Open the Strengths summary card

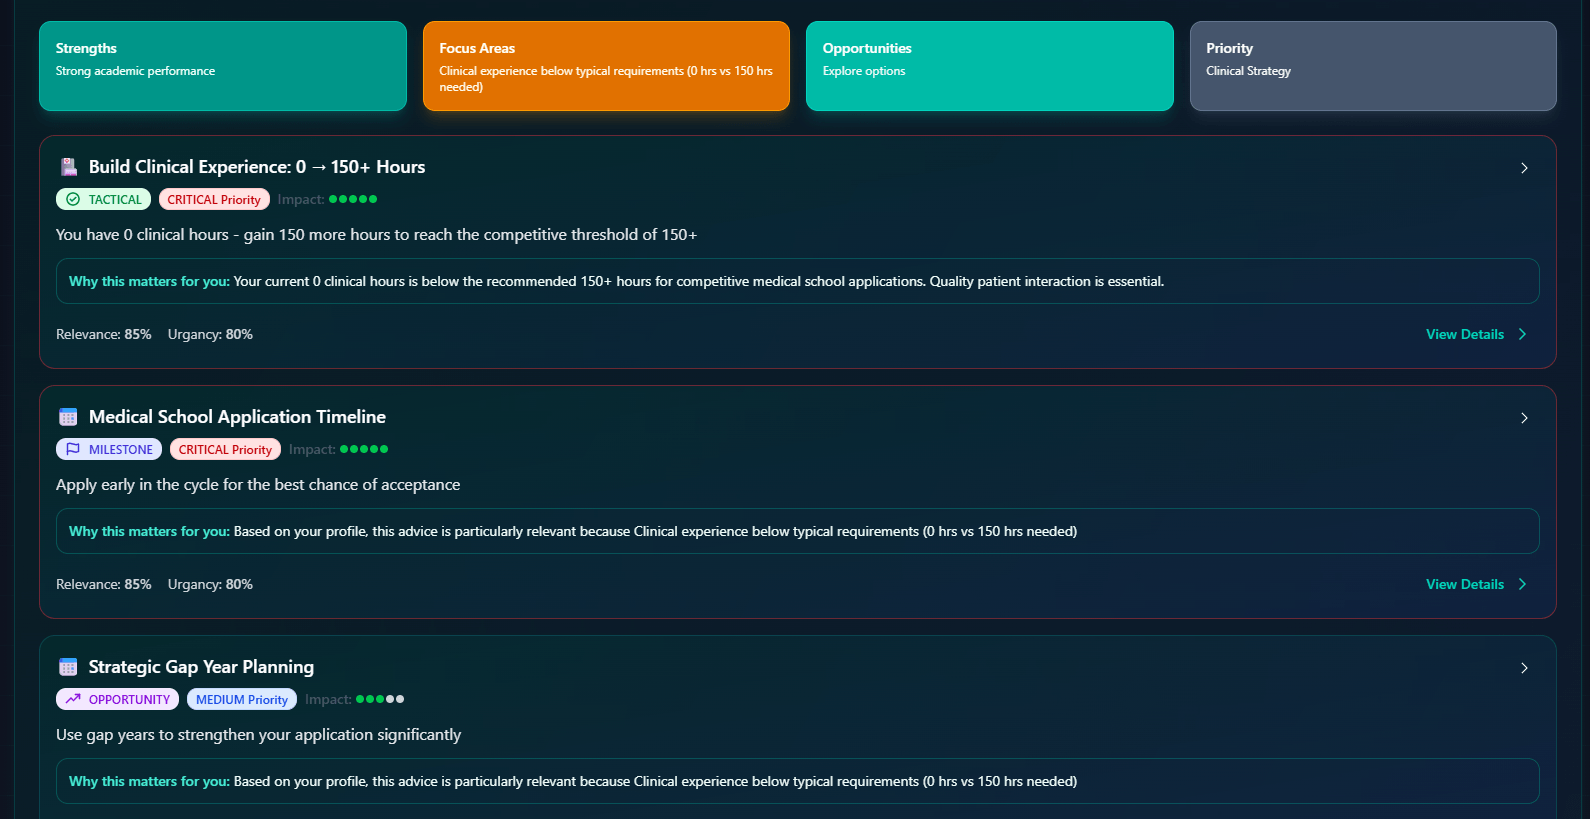click(x=223, y=66)
